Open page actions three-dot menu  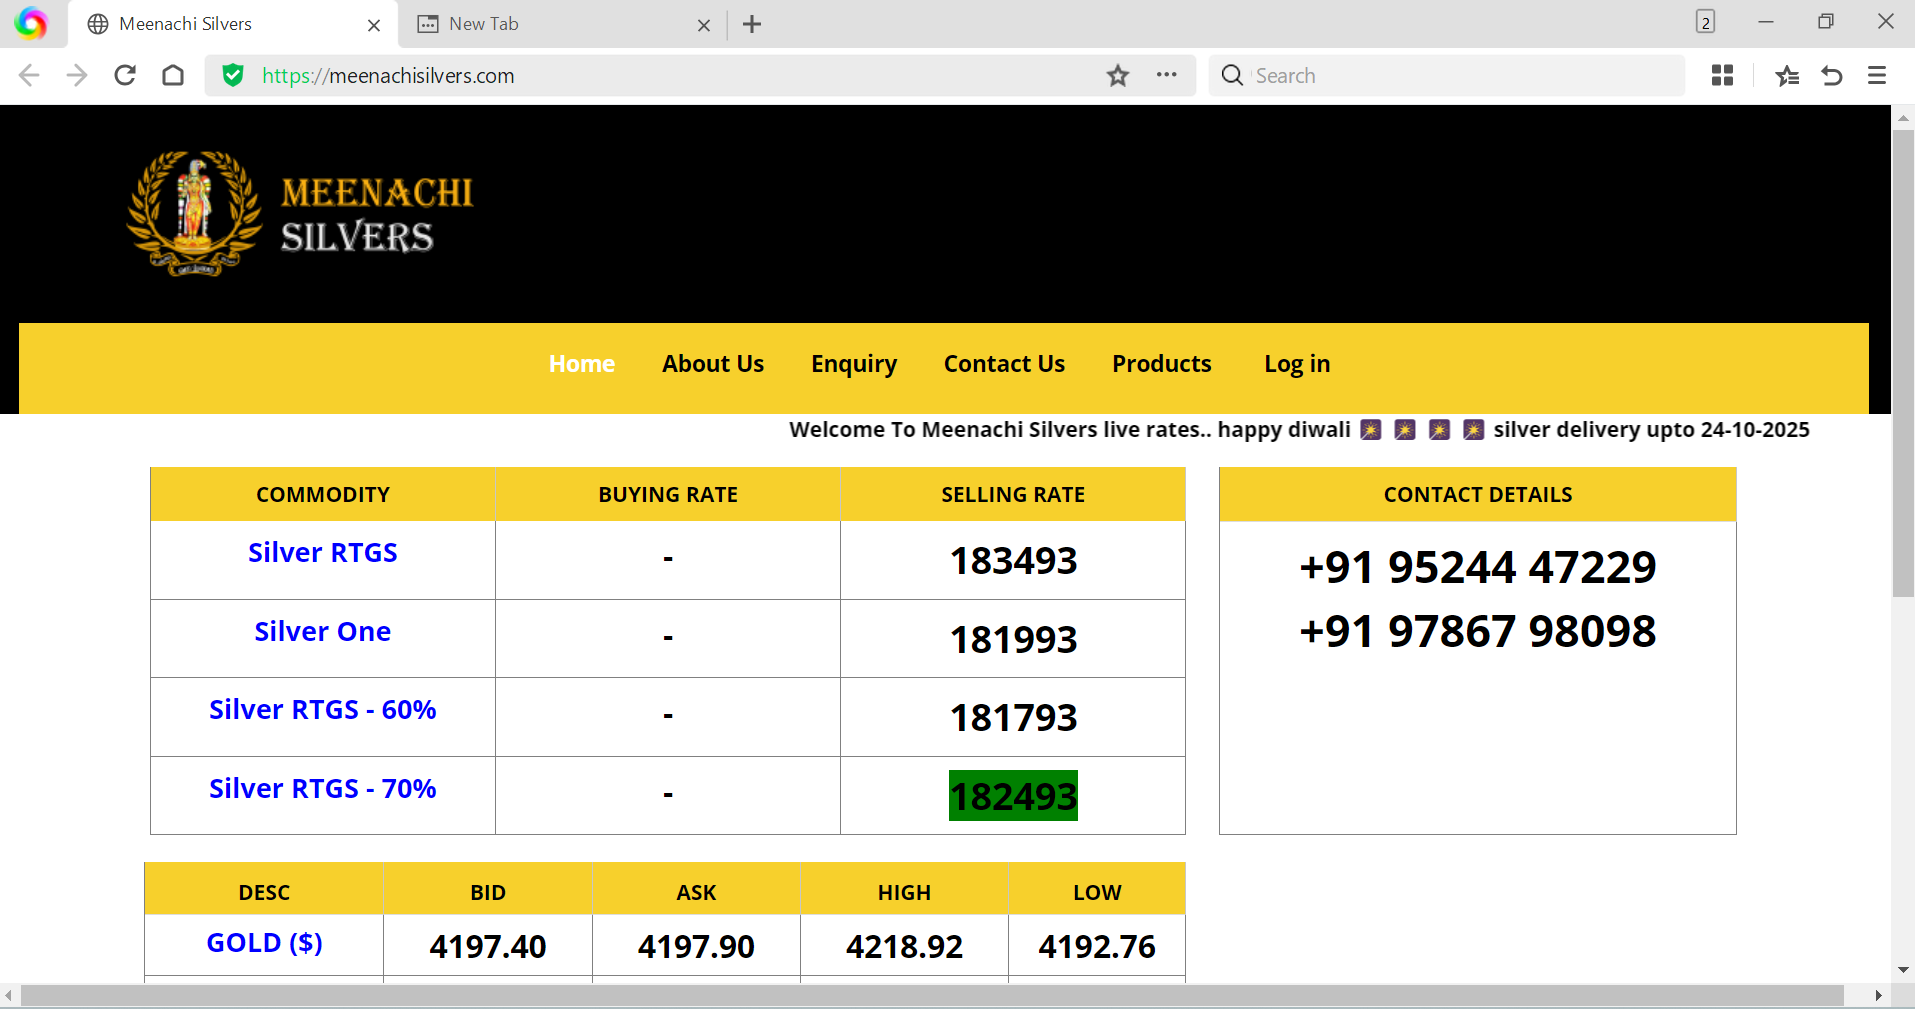point(1166,75)
